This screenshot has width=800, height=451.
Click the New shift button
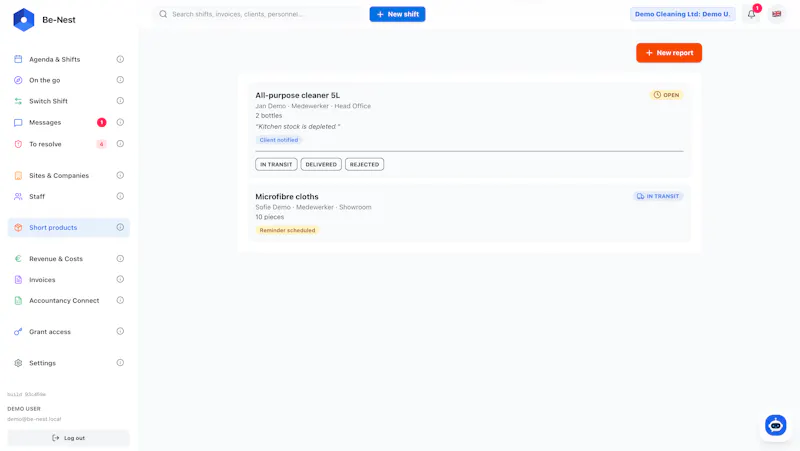[x=397, y=14]
